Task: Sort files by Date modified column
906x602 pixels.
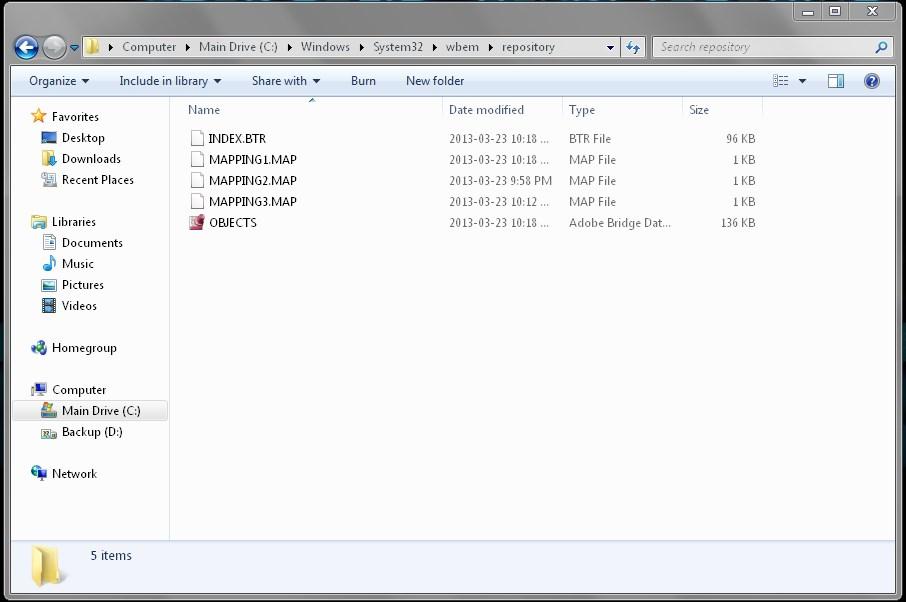Action: [486, 110]
